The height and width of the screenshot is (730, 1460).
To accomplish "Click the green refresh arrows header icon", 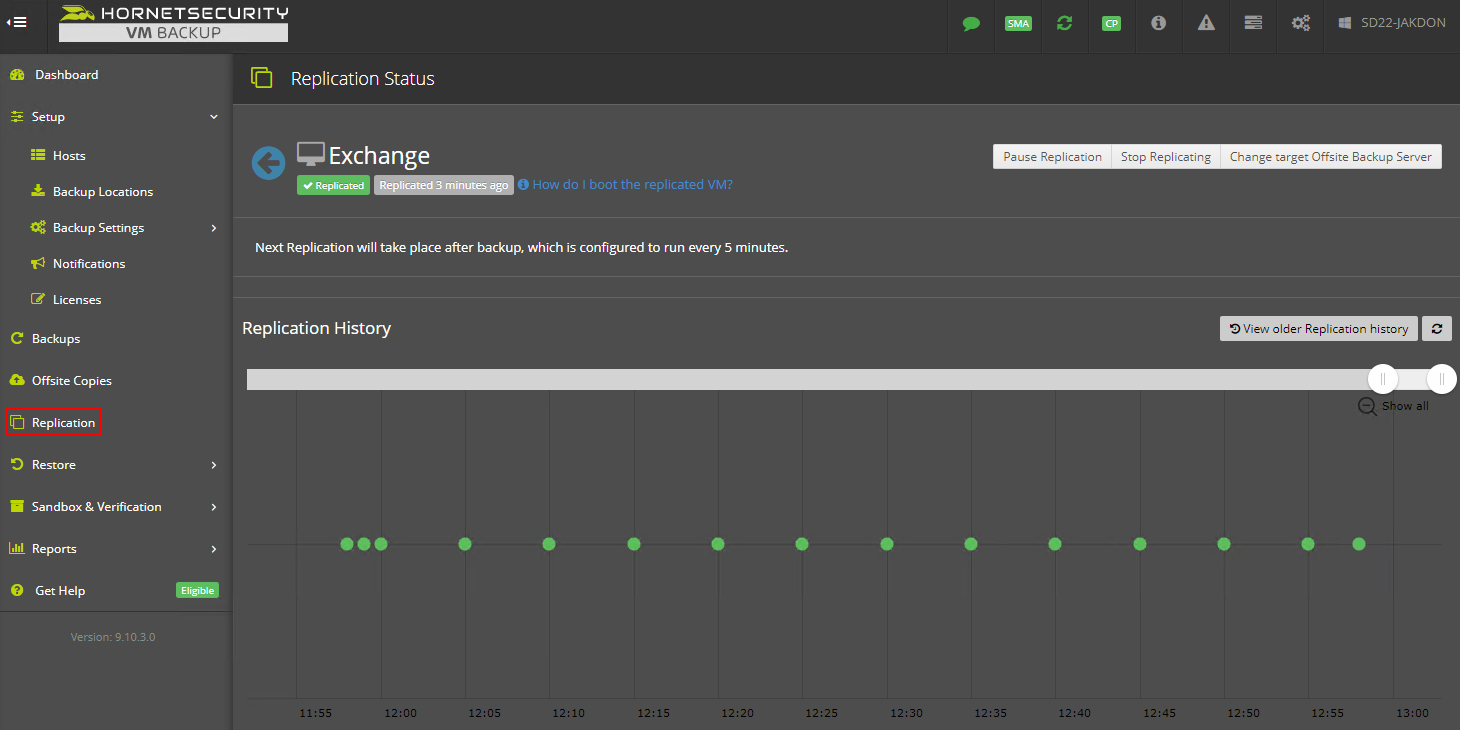I will point(1064,23).
